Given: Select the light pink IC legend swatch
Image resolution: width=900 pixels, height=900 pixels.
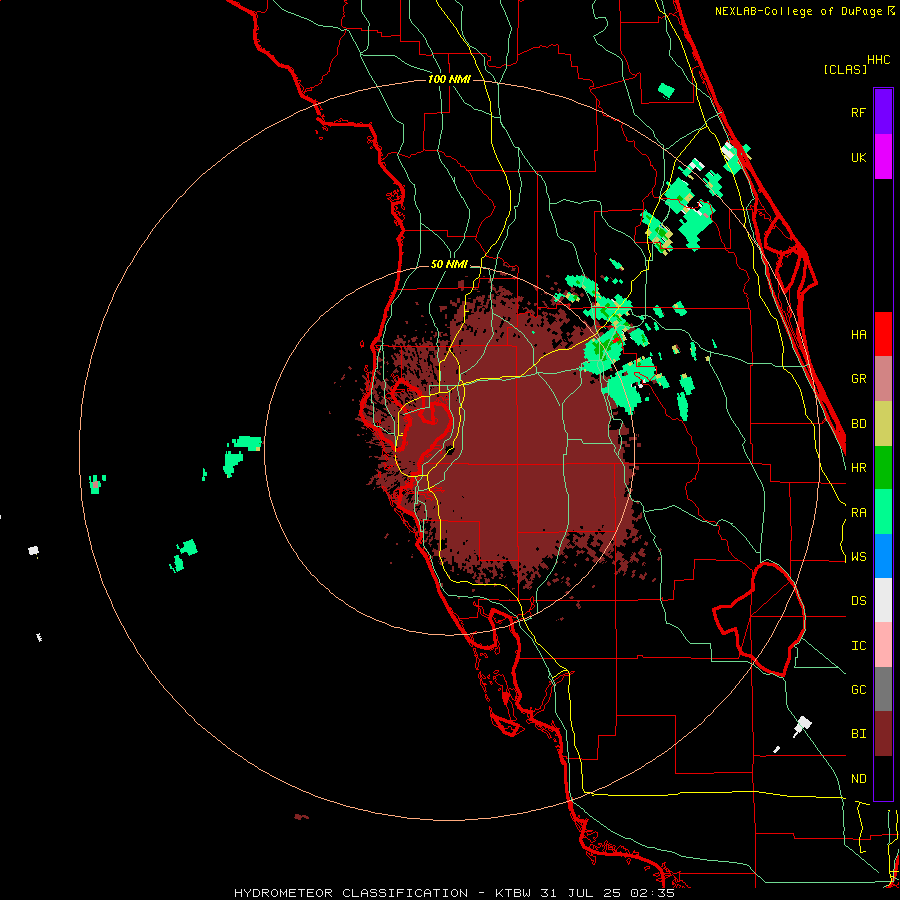Looking at the screenshot, I should pos(883,645).
